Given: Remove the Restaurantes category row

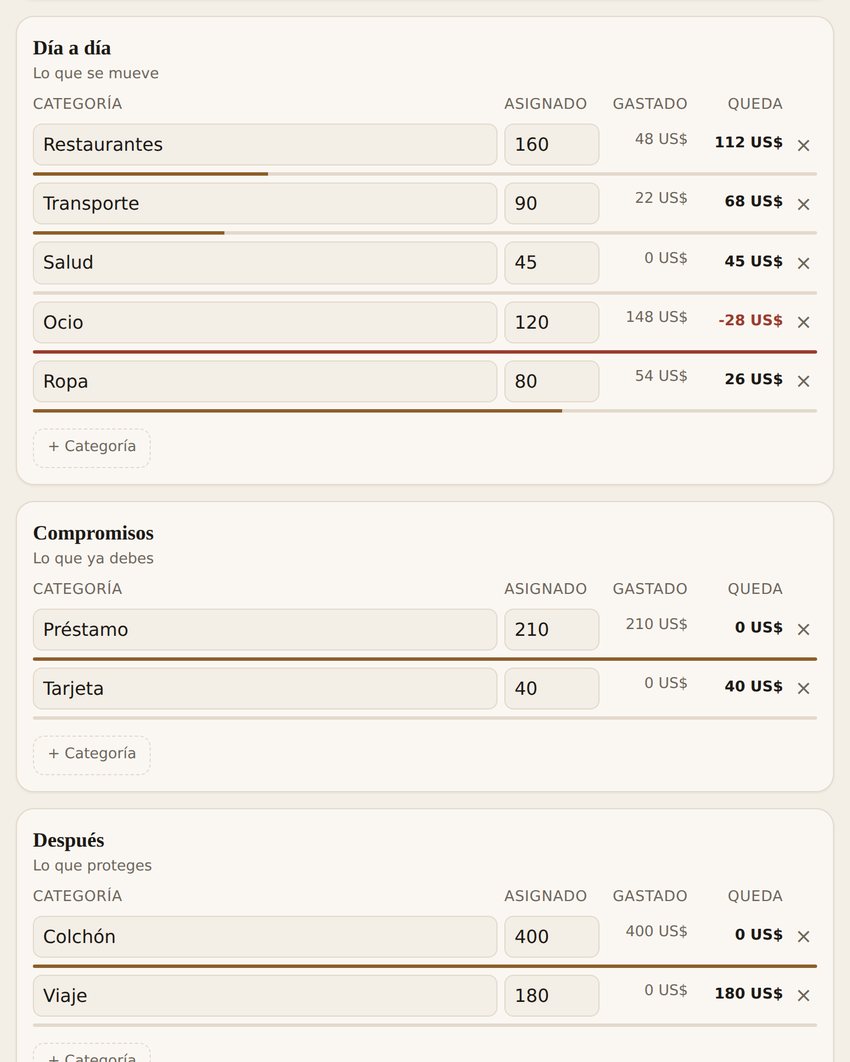Looking at the screenshot, I should (803, 145).
